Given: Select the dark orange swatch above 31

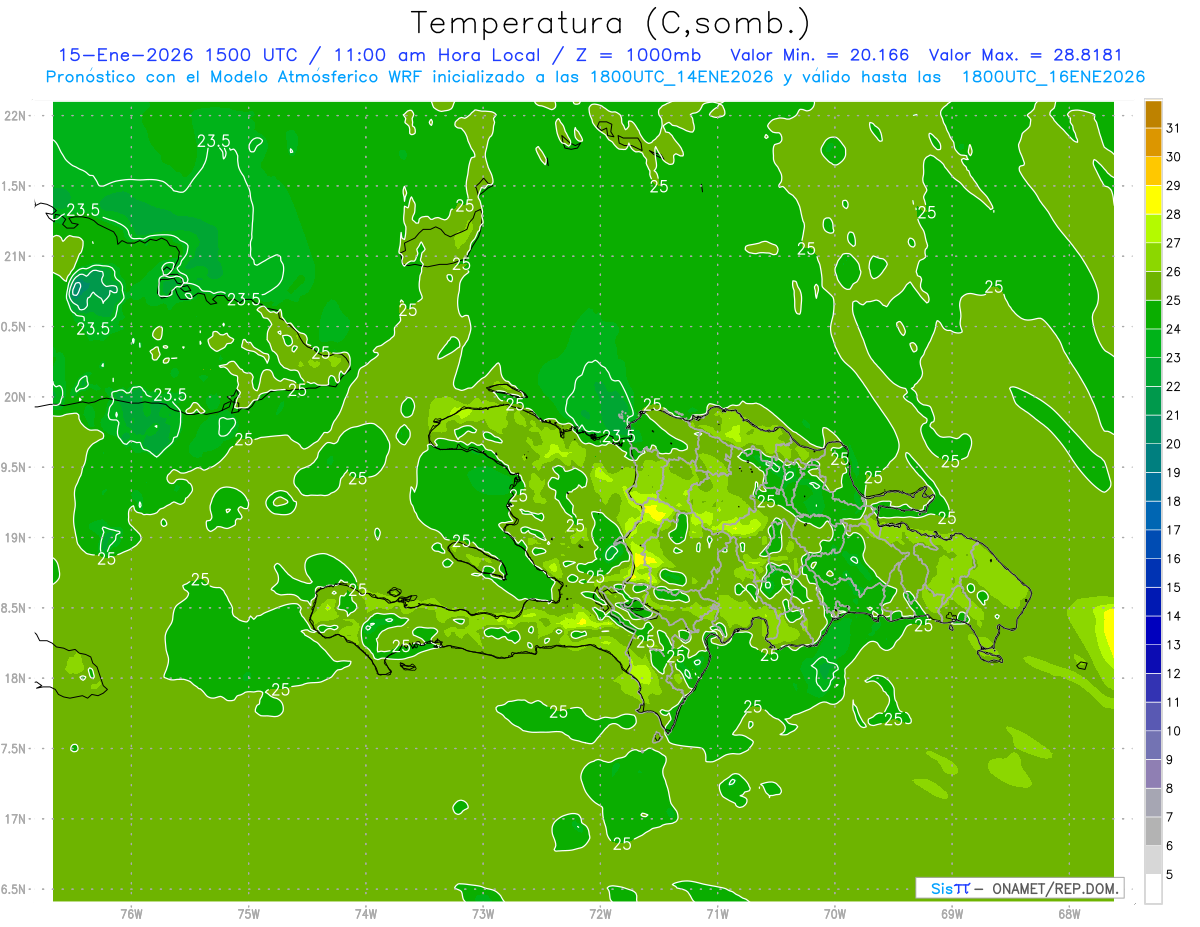Looking at the screenshot, I should pyautogui.click(x=1153, y=113).
